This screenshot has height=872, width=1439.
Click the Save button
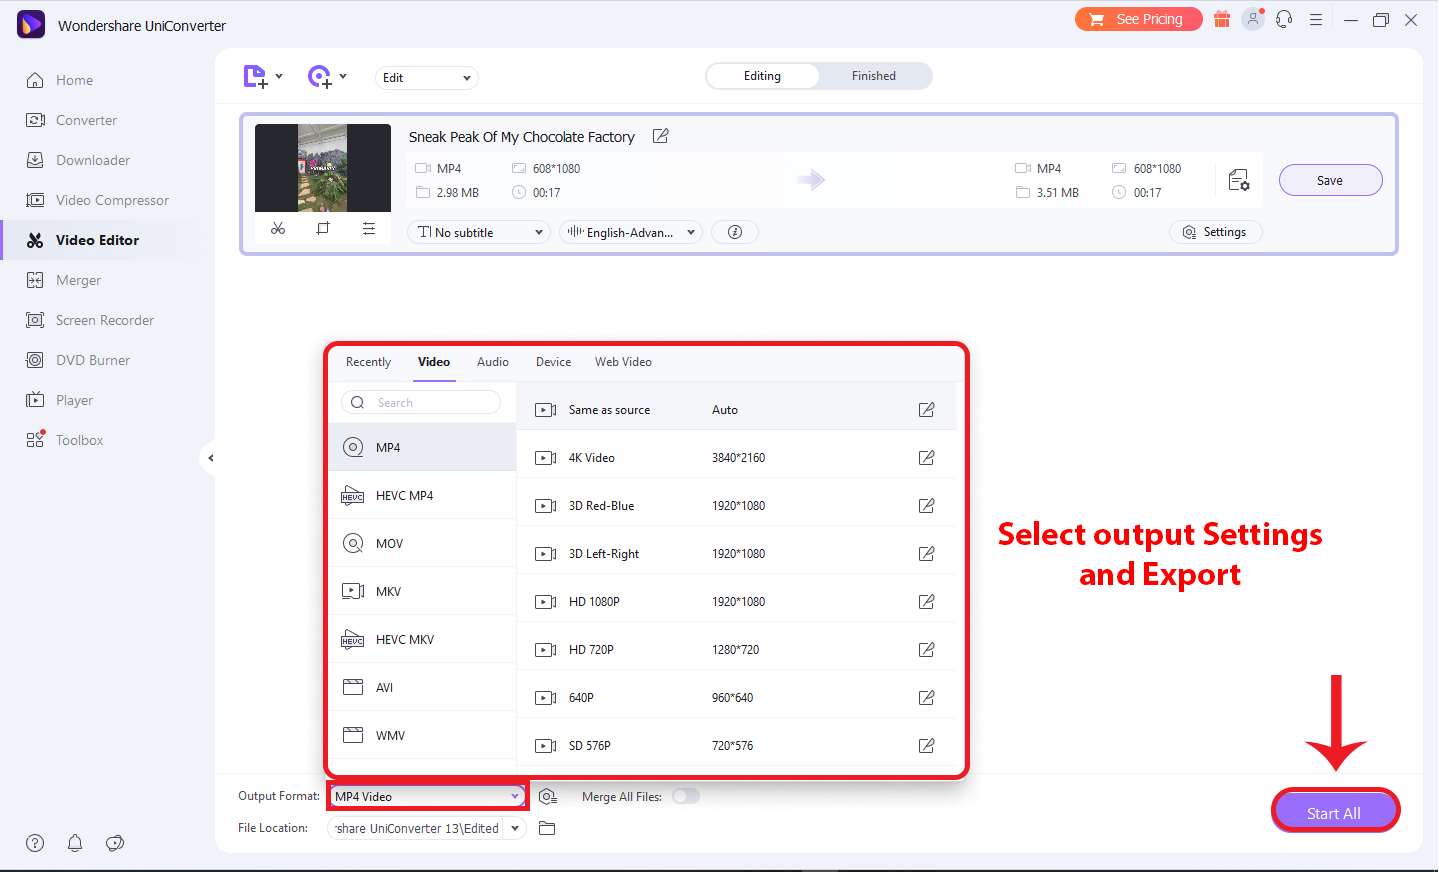1330,180
